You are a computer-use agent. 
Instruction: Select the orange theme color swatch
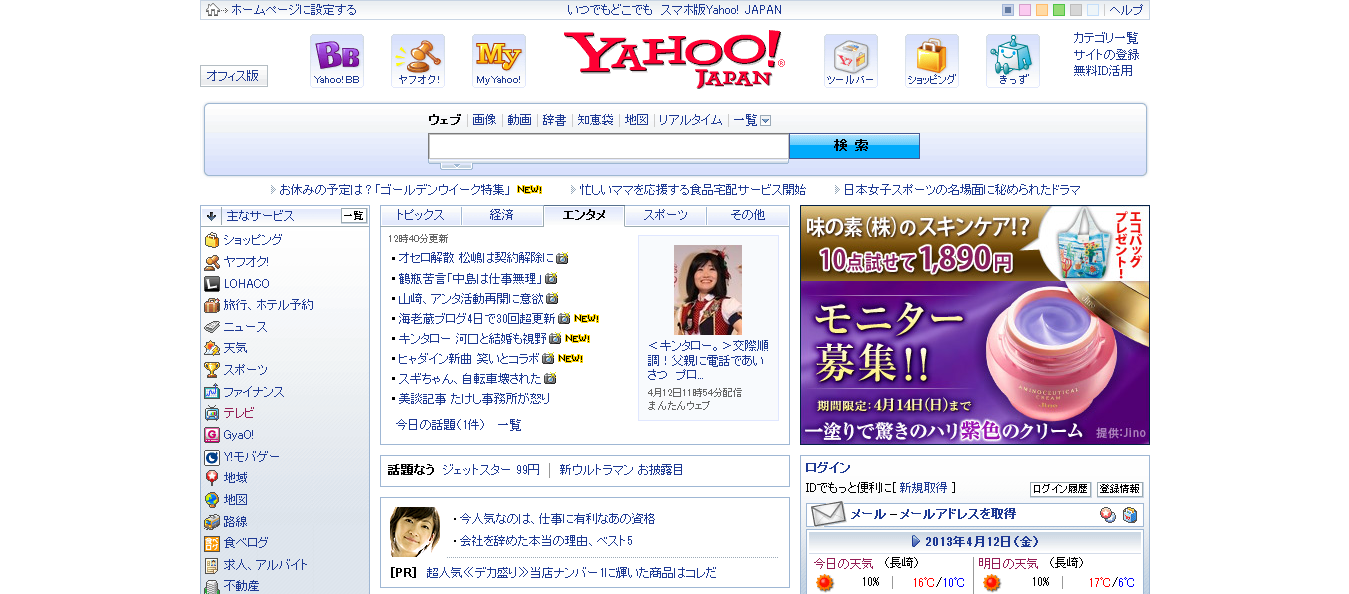tap(1042, 10)
